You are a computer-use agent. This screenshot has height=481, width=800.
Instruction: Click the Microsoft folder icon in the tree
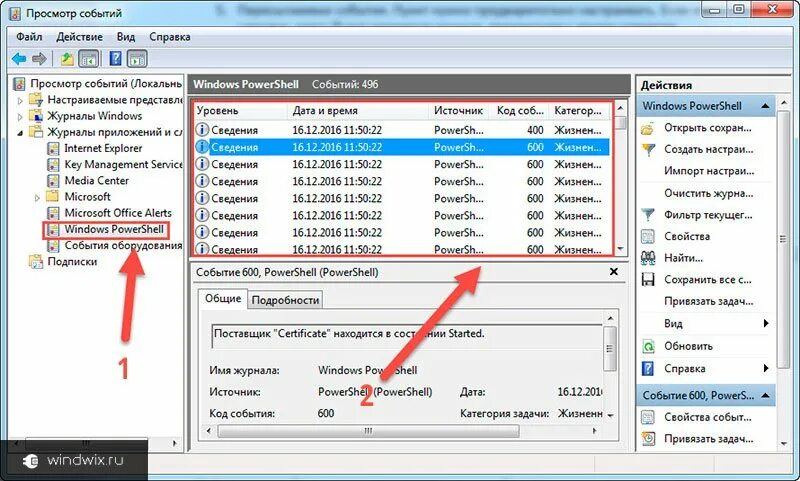coord(53,196)
